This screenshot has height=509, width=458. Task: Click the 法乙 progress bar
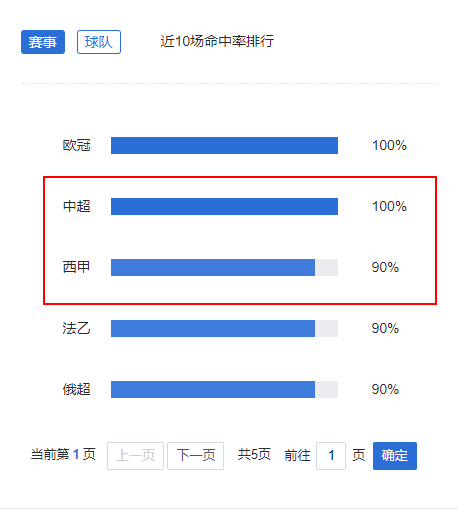[224, 328]
